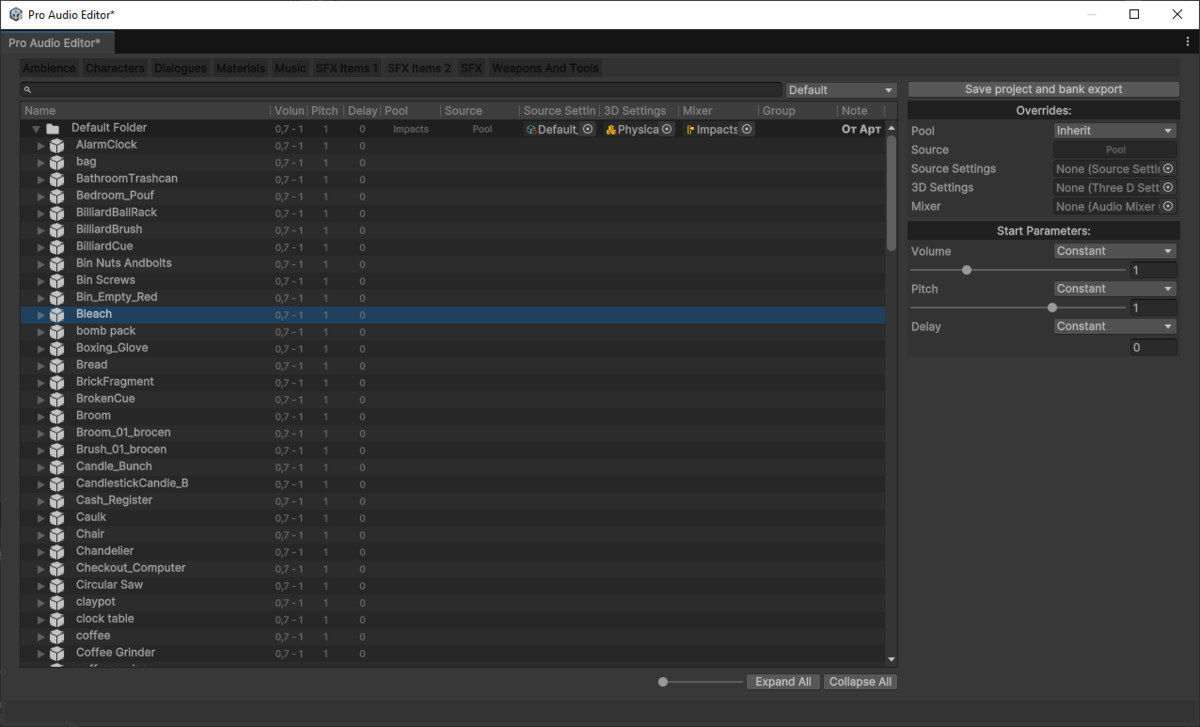The width and height of the screenshot is (1200, 727).
Task: Click the Delay value input field
Action: pos(1153,348)
